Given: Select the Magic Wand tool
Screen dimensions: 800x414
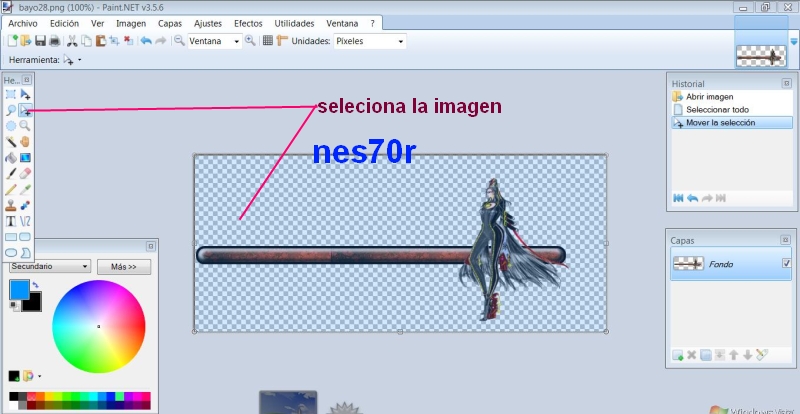Looking at the screenshot, I should click(x=11, y=141).
